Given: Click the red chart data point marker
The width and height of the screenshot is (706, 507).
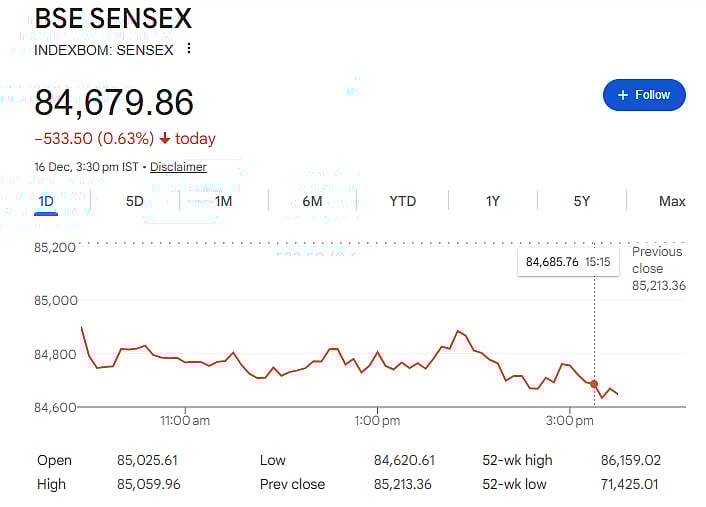Looking at the screenshot, I should pos(594,384).
